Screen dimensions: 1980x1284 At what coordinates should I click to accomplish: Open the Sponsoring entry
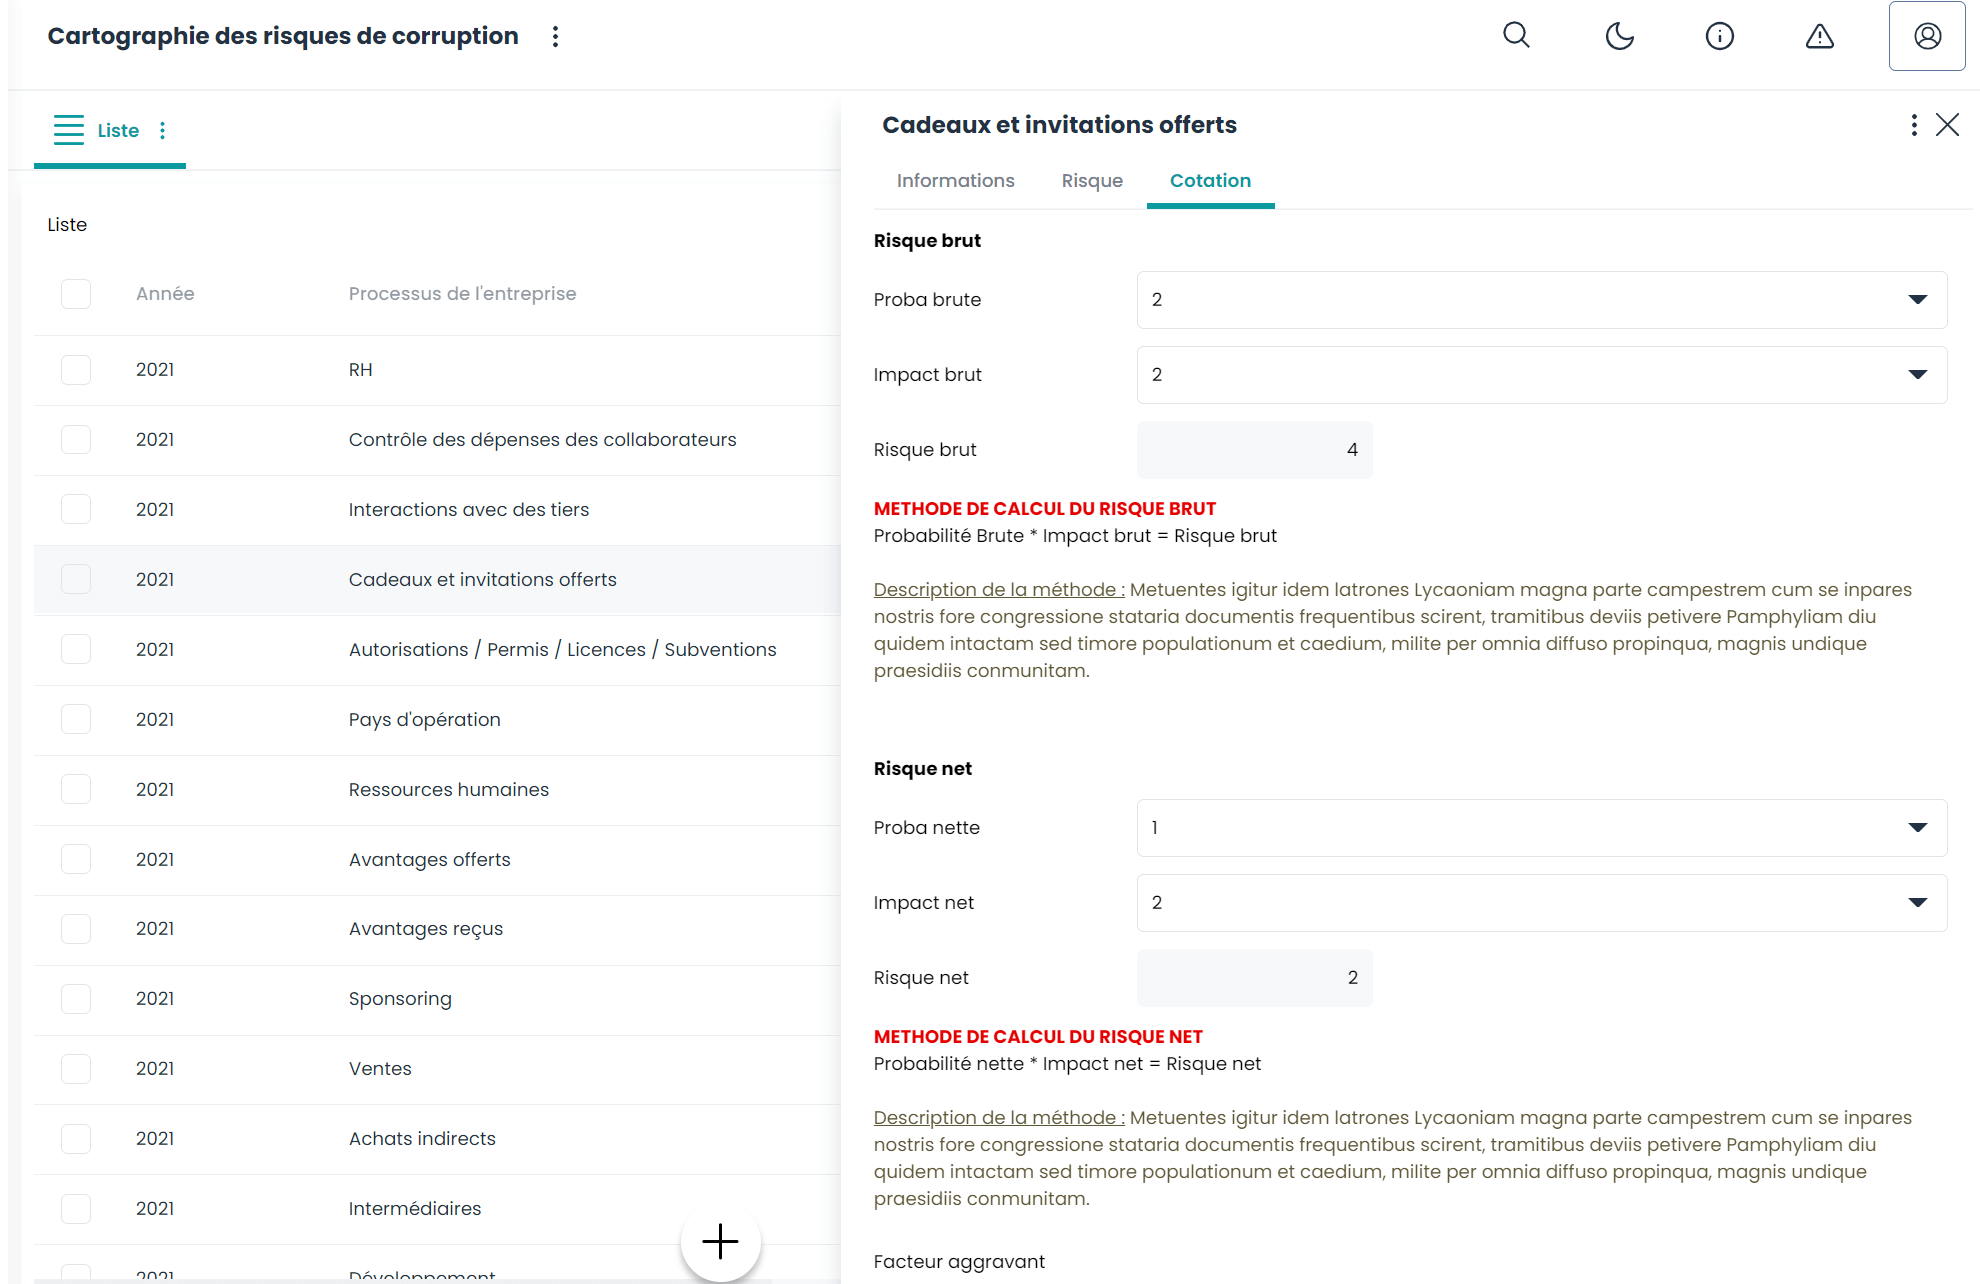click(400, 999)
